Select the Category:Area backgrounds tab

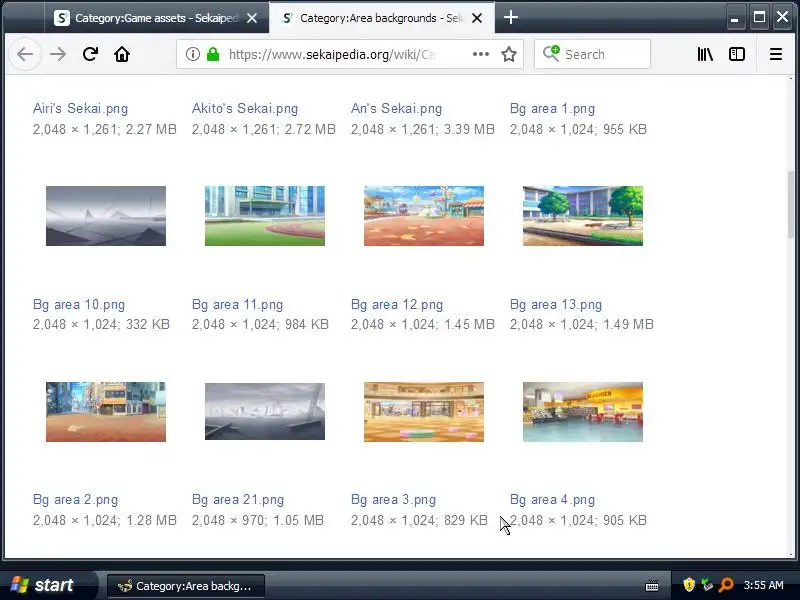tap(382, 18)
